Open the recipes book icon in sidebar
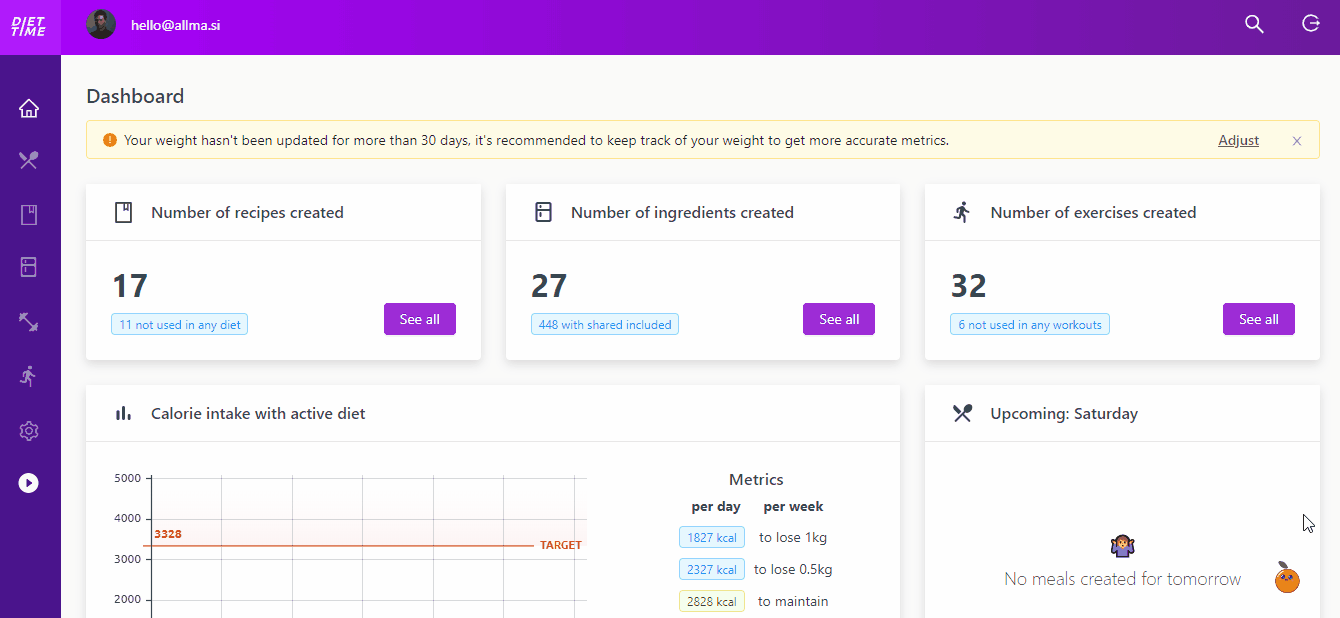Screen dimensions: 1340x618 (29, 214)
